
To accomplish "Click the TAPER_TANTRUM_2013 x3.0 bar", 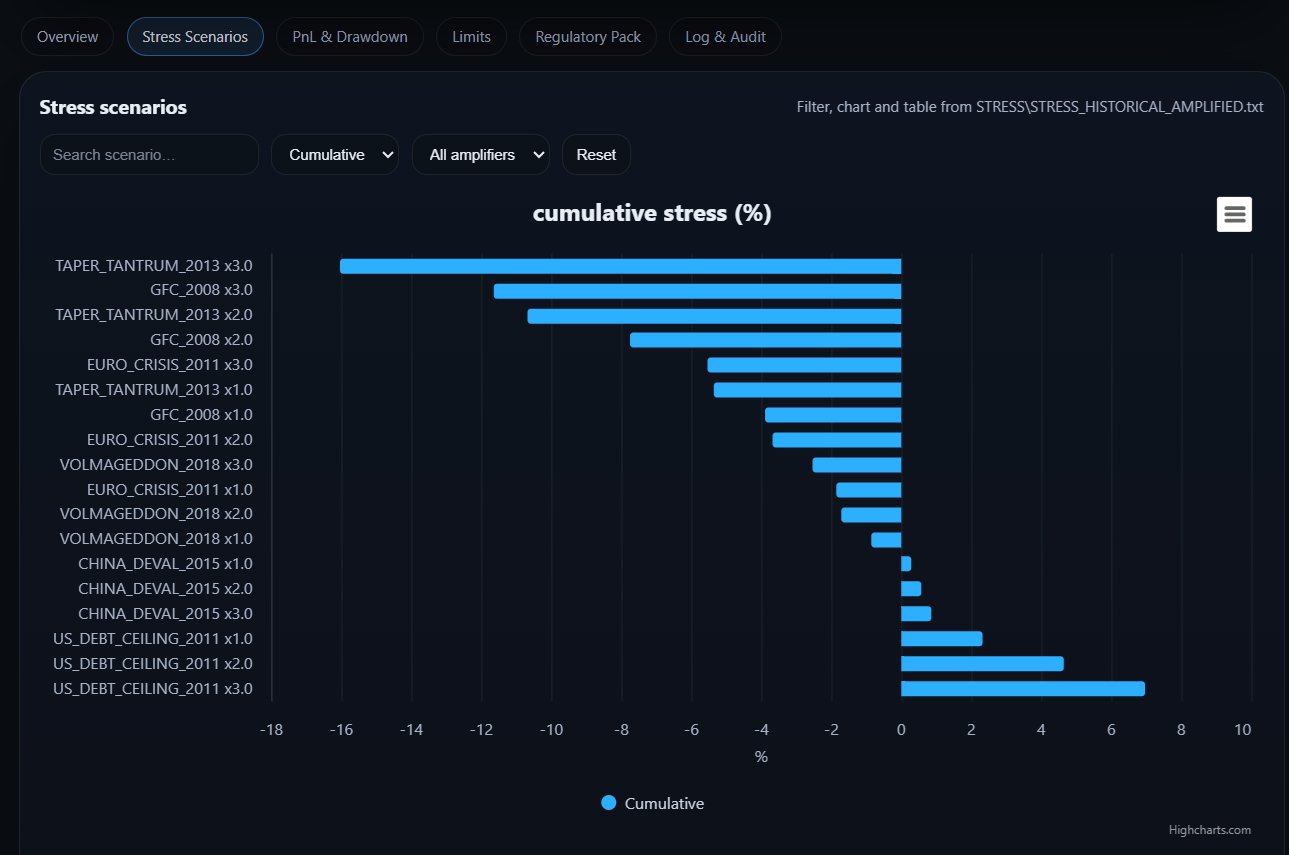I will tap(620, 266).
